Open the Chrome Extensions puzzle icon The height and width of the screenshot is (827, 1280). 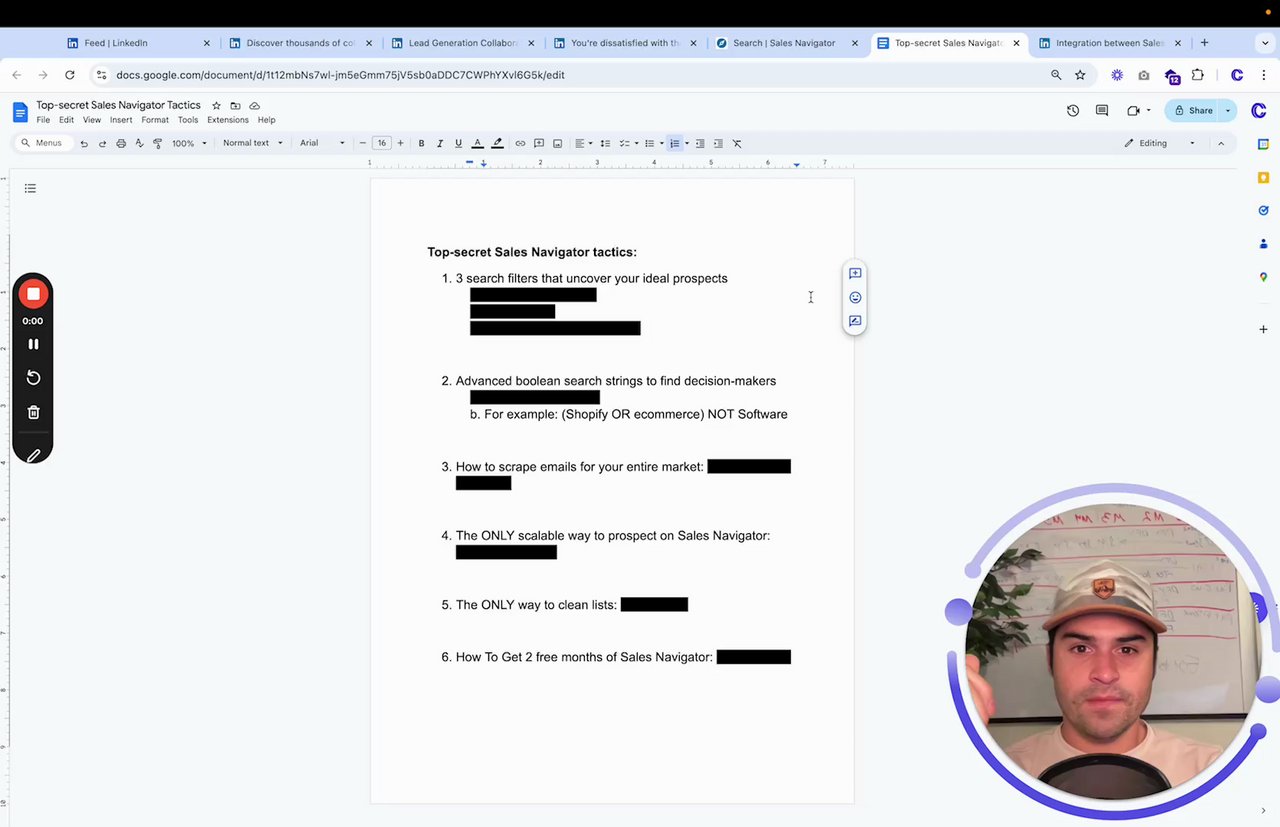click(x=1197, y=75)
